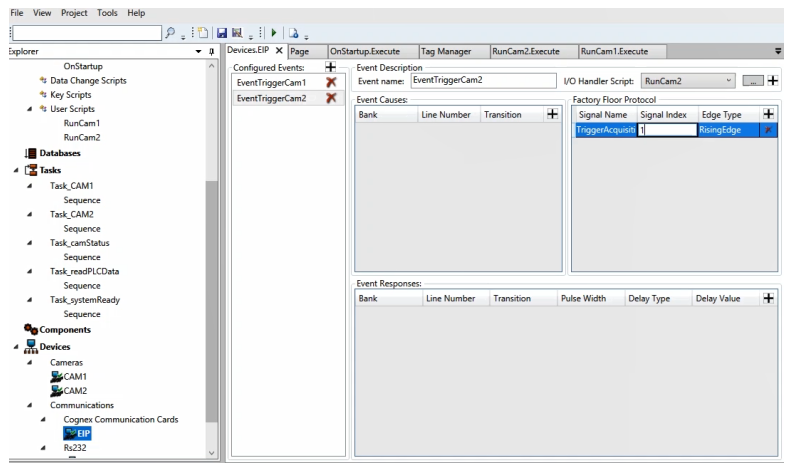Add a new Event Cause row

[x=552, y=115]
